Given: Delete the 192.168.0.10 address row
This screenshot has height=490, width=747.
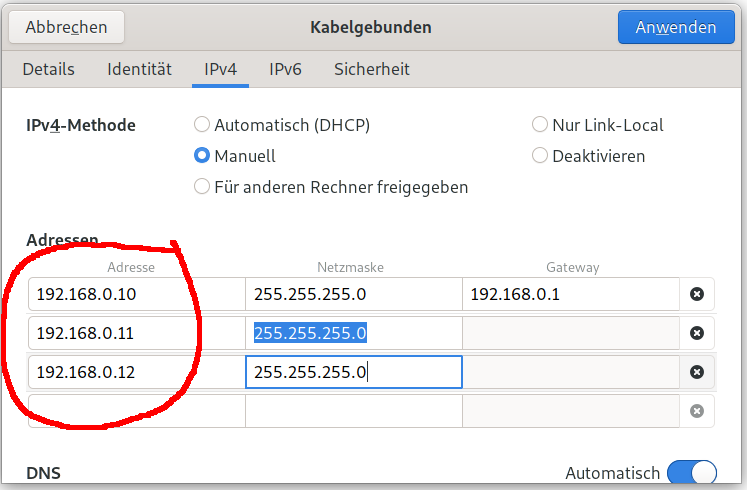Looking at the screenshot, I should tap(697, 294).
